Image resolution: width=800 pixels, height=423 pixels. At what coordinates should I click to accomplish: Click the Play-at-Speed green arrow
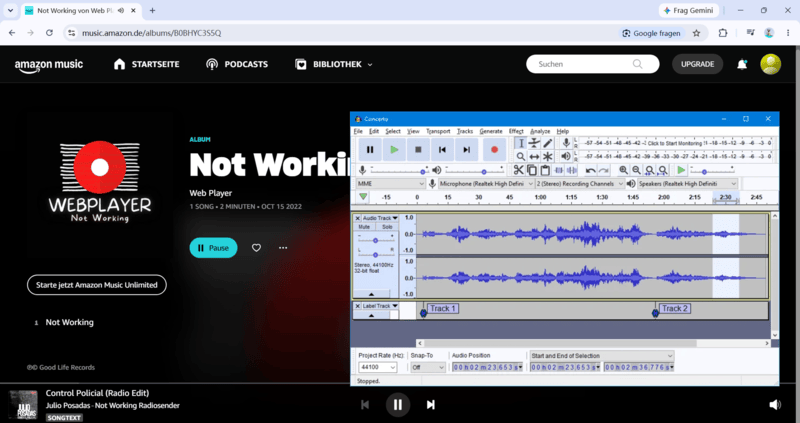click(681, 170)
